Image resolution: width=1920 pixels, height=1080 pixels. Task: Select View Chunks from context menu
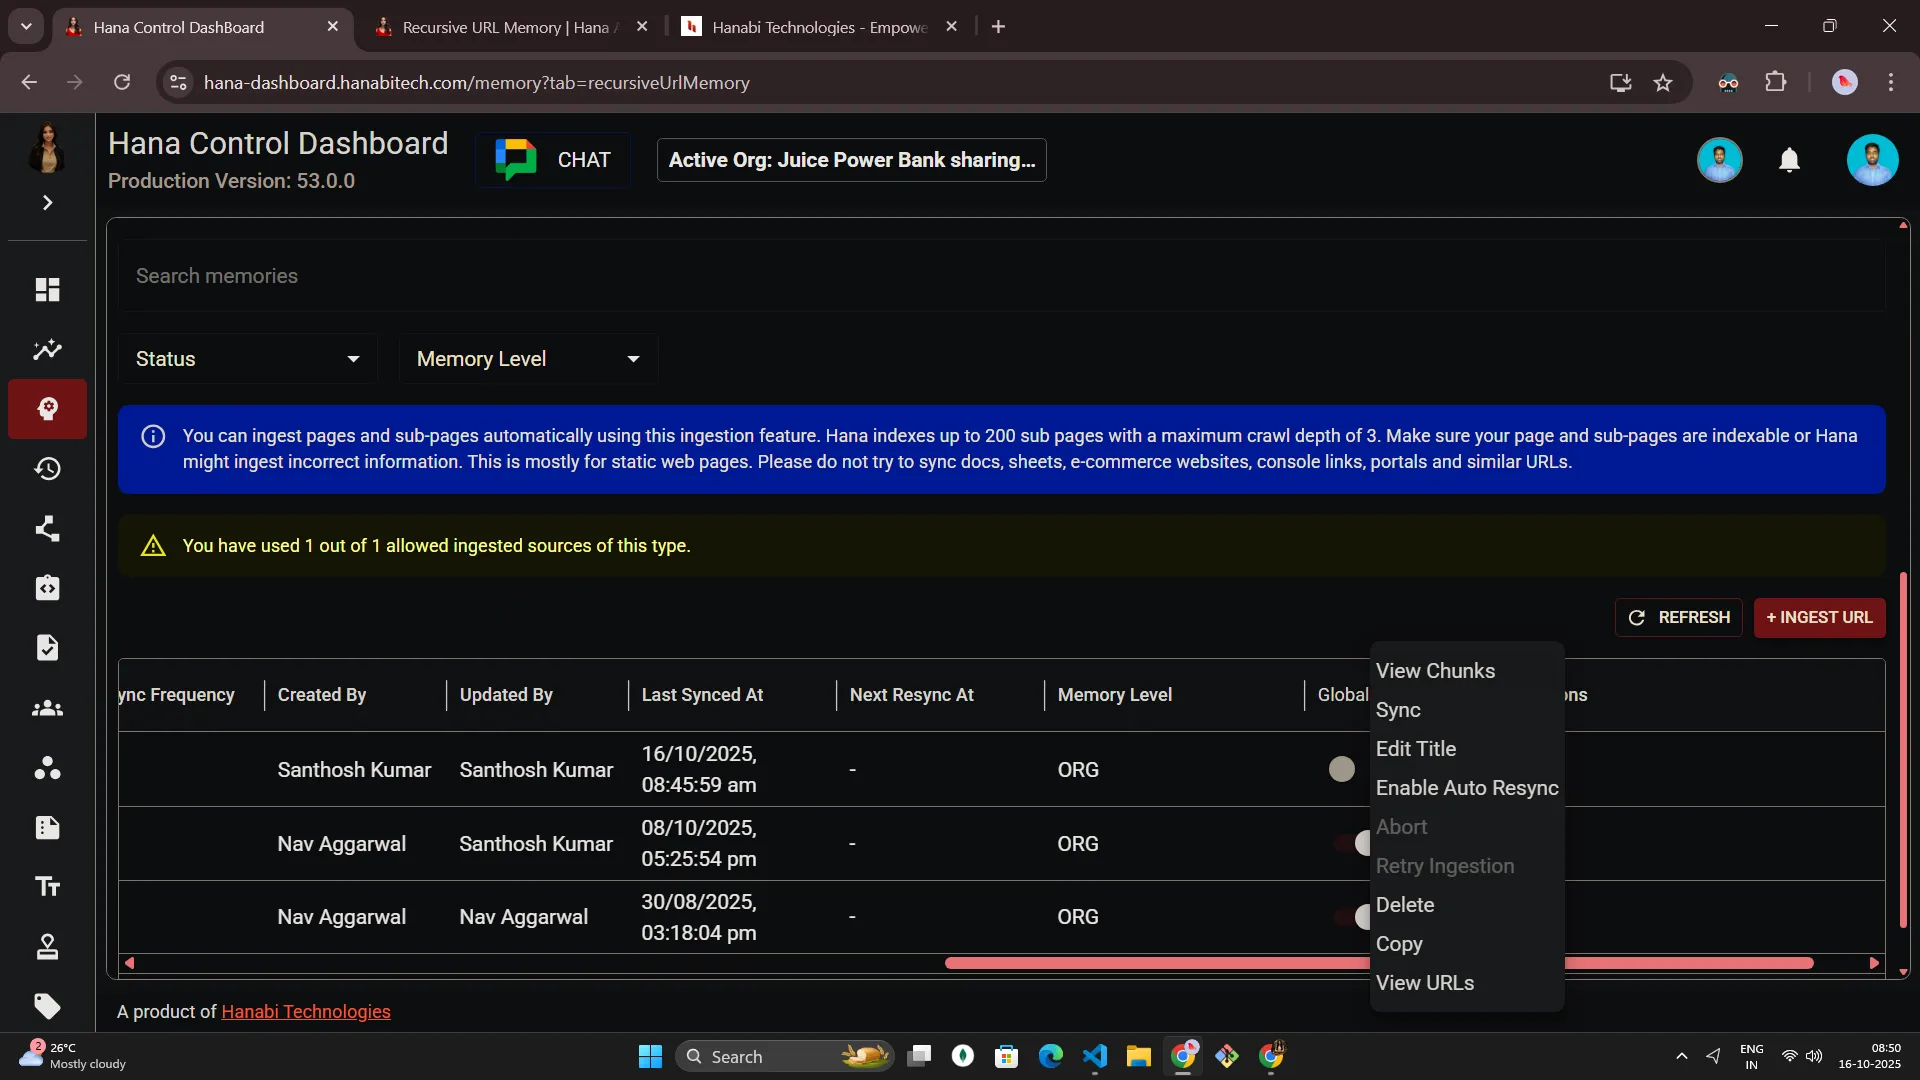tap(1435, 671)
